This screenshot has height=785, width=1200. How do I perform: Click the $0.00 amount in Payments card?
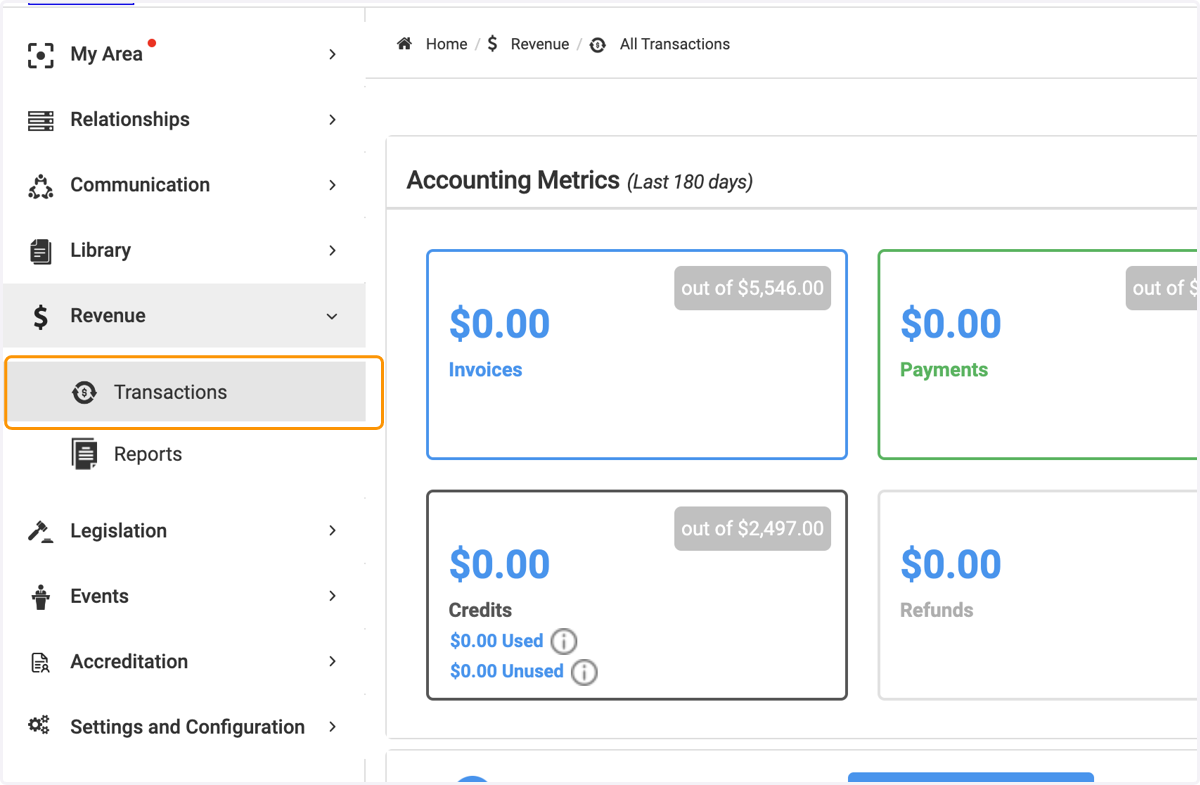tap(950, 324)
